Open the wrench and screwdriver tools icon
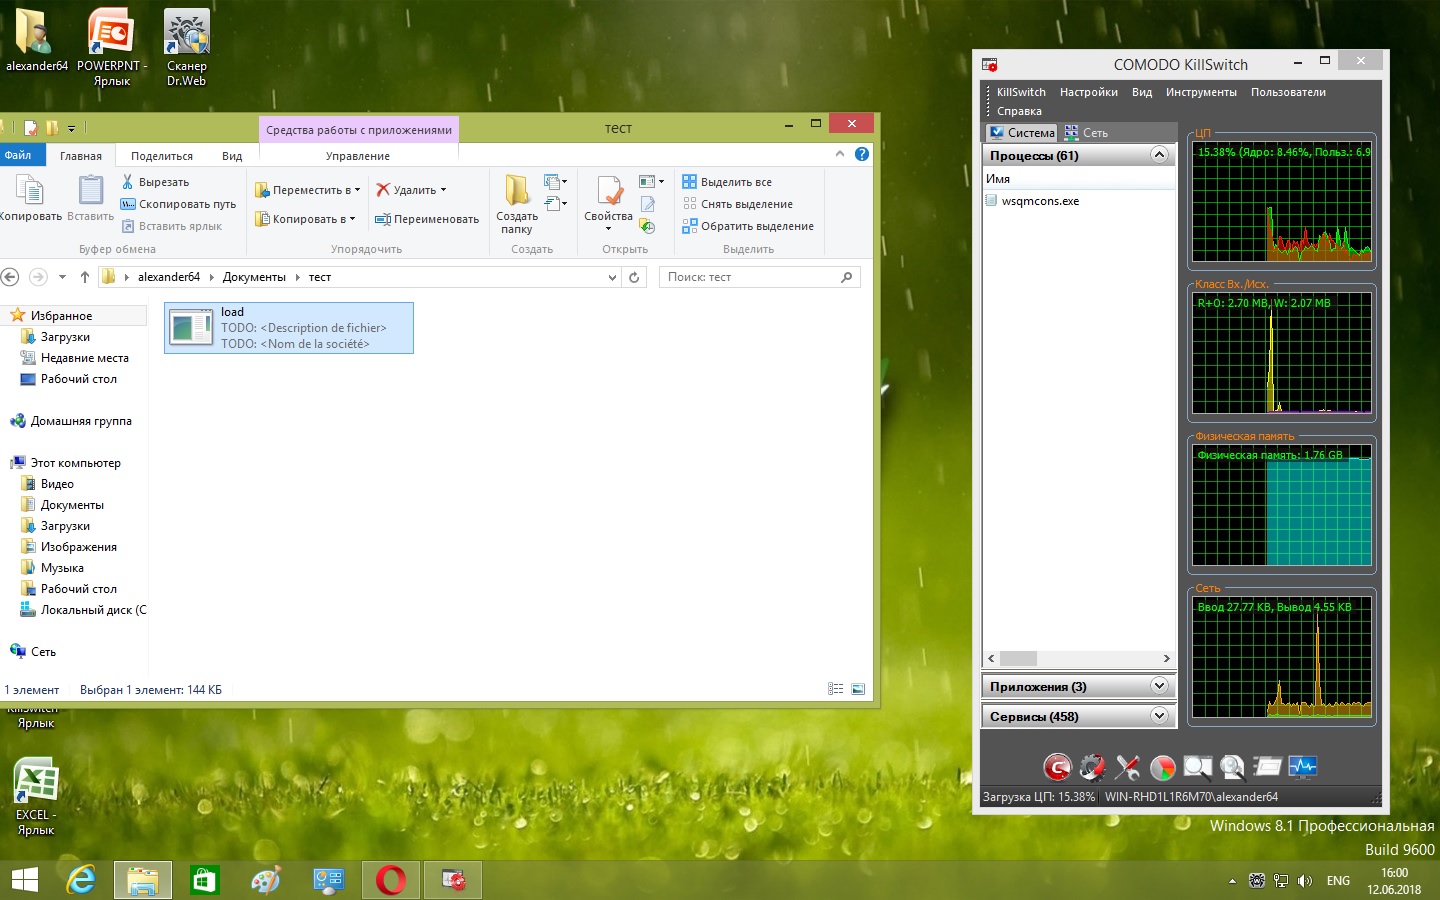This screenshot has width=1440, height=900. pos(1127,767)
